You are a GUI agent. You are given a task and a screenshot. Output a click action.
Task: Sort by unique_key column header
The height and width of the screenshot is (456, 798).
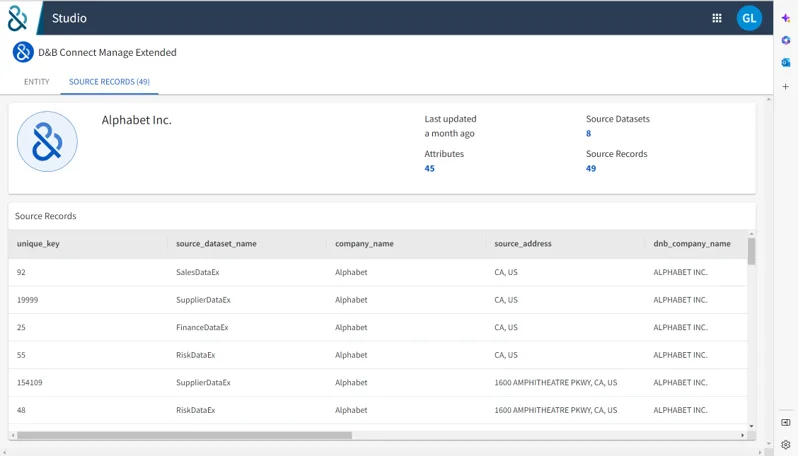[x=38, y=244]
